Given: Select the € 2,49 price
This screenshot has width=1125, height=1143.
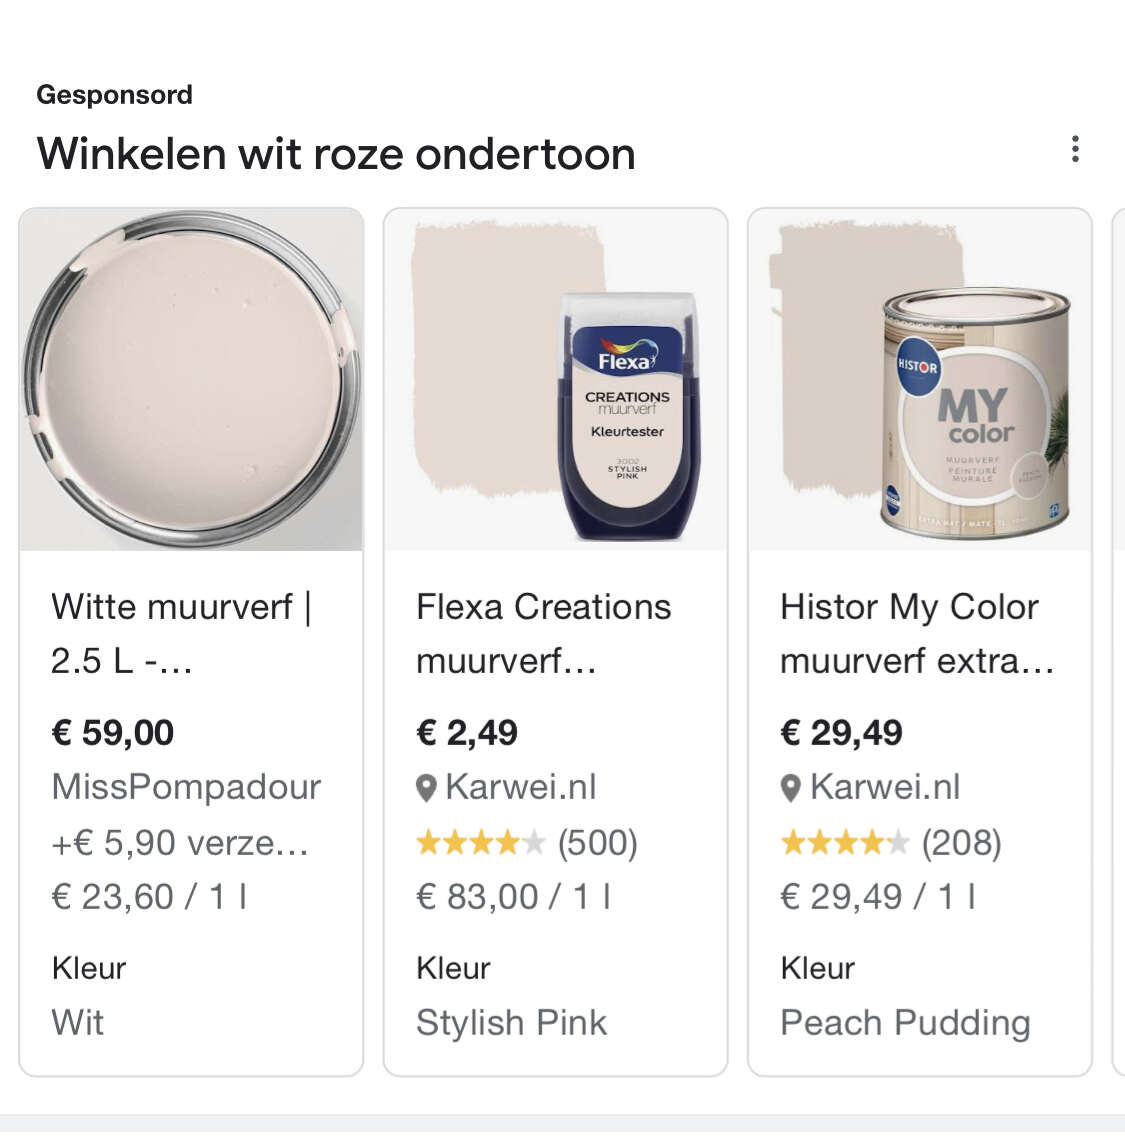Looking at the screenshot, I should (467, 733).
